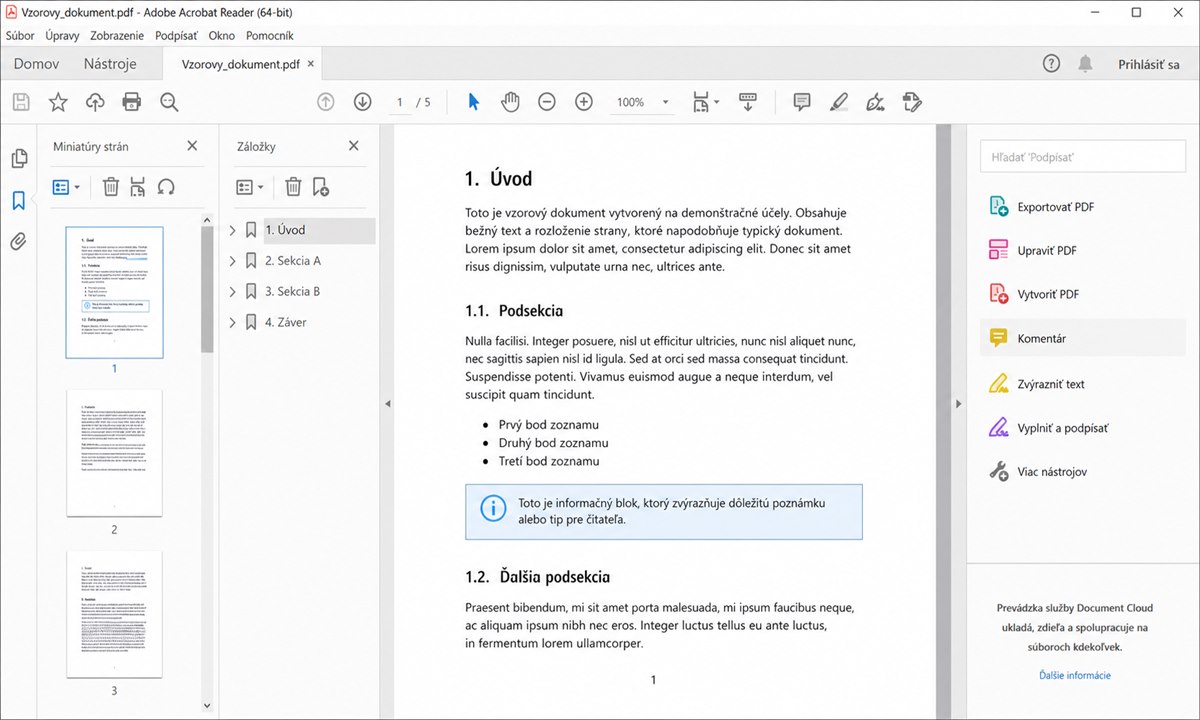Close the Miniatúry strán panel
Screen dimensions: 1200x720
point(192,146)
